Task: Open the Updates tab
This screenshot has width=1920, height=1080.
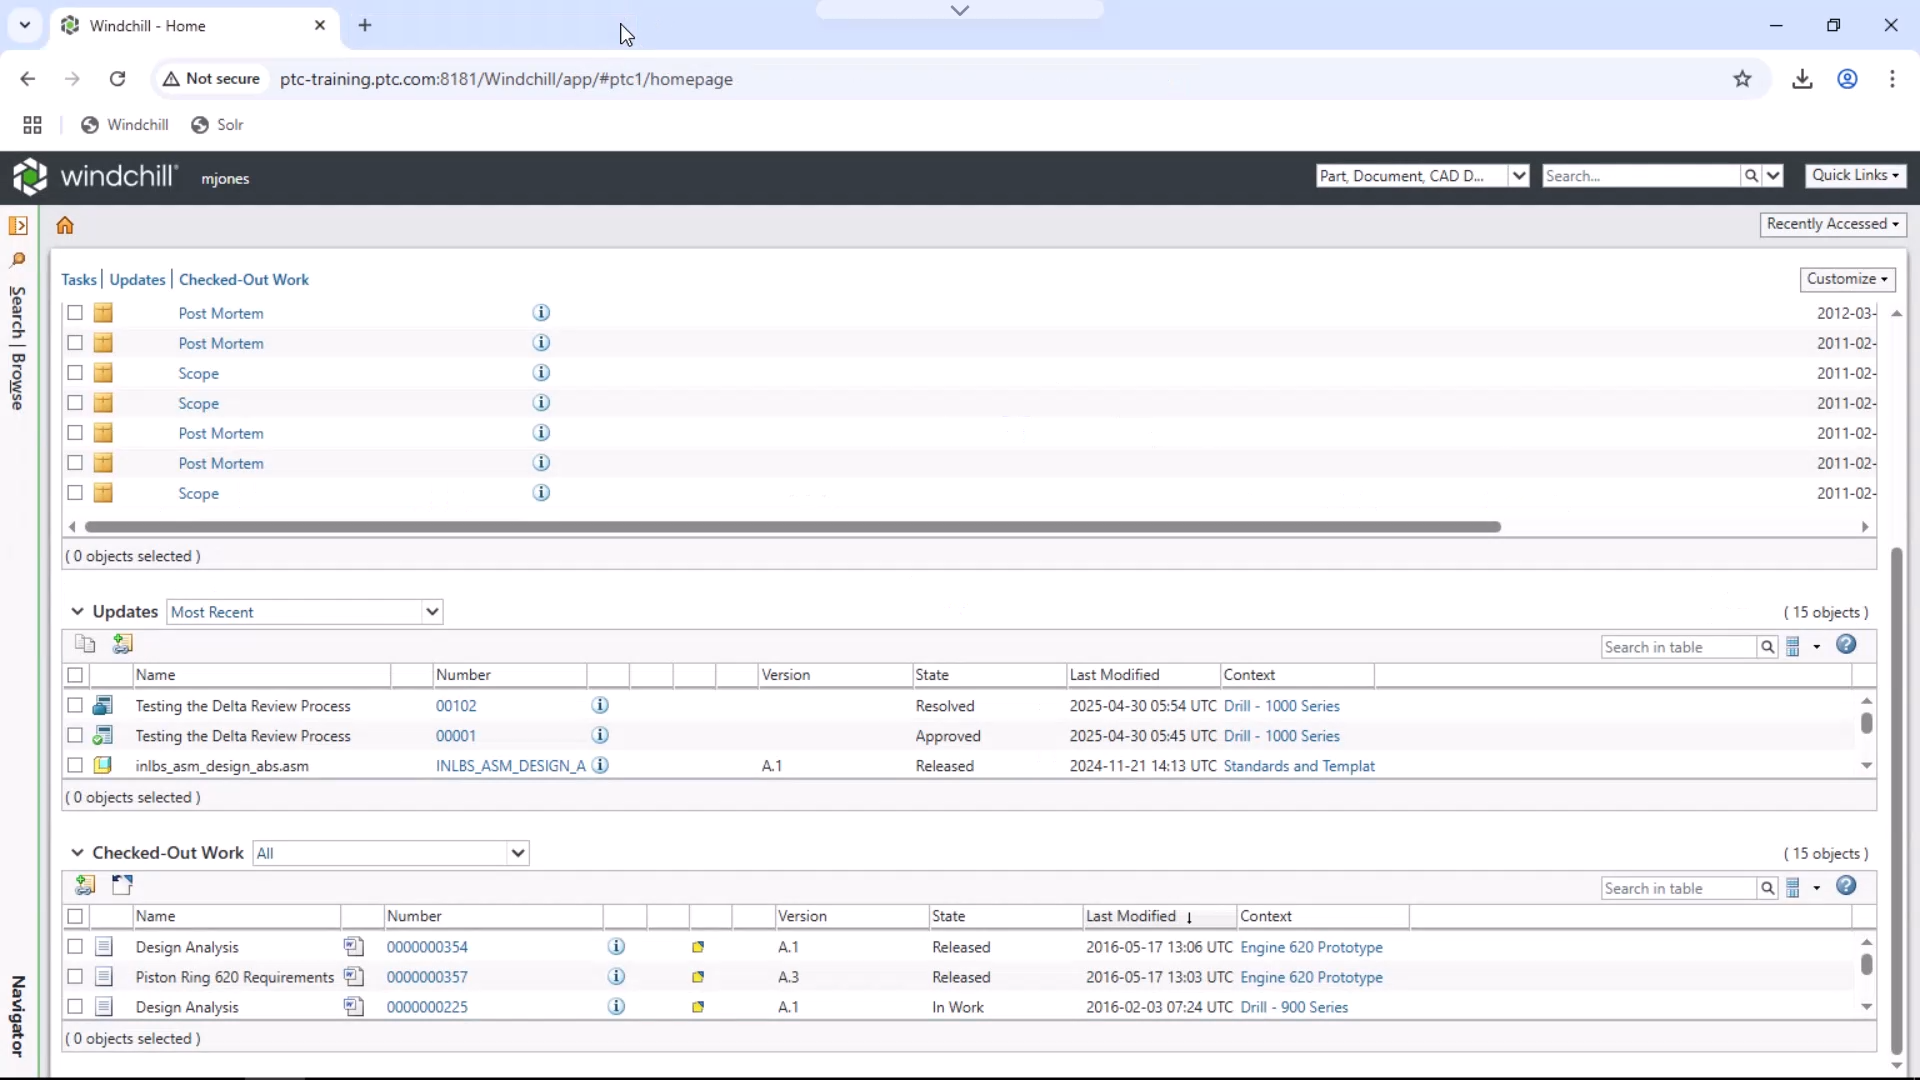Action: (137, 280)
